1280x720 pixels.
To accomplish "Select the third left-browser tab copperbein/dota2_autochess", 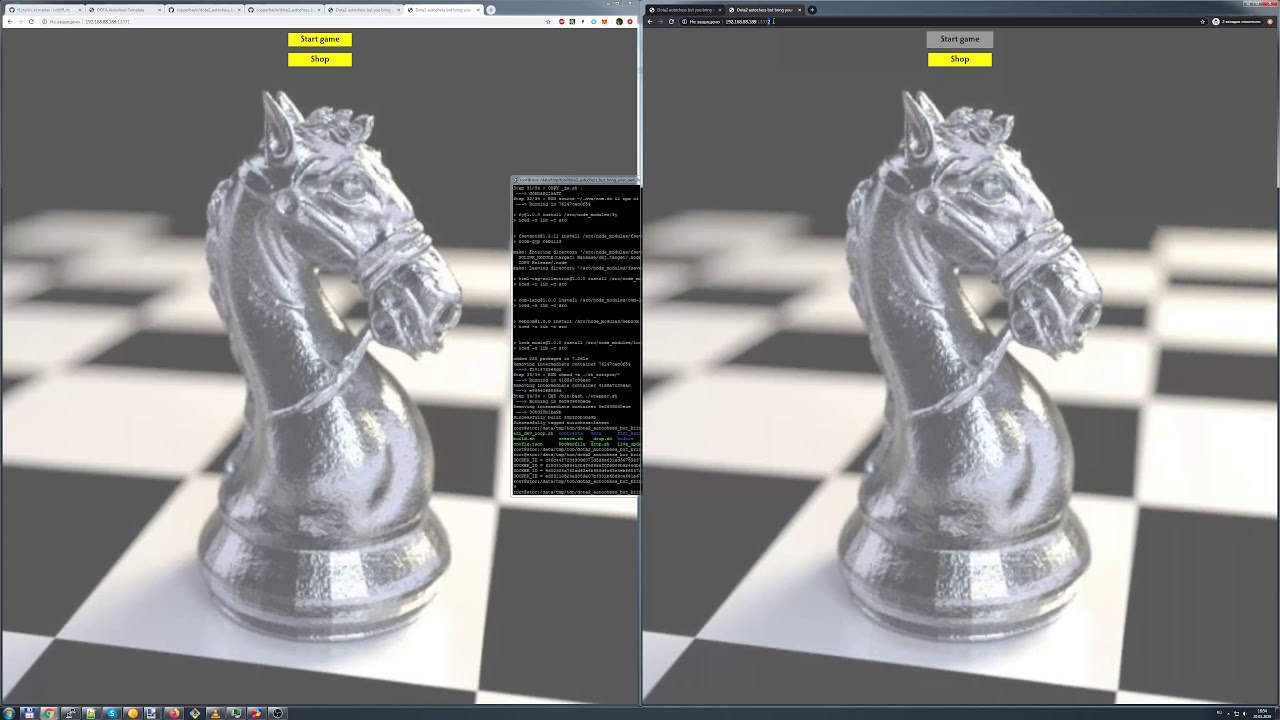I will 205,9.
